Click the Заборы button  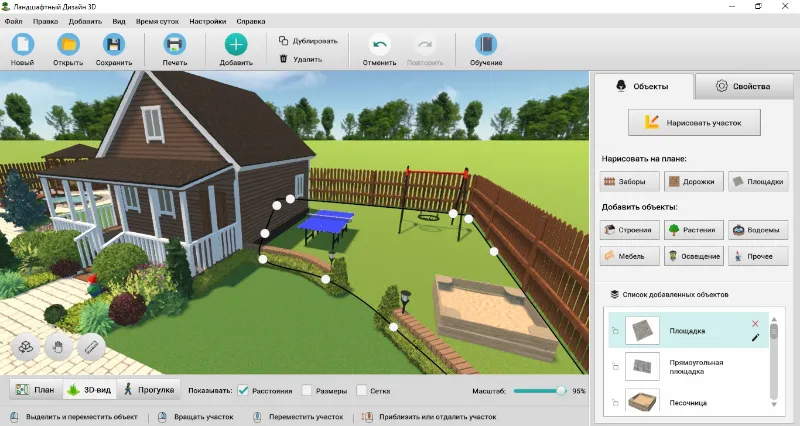630,181
